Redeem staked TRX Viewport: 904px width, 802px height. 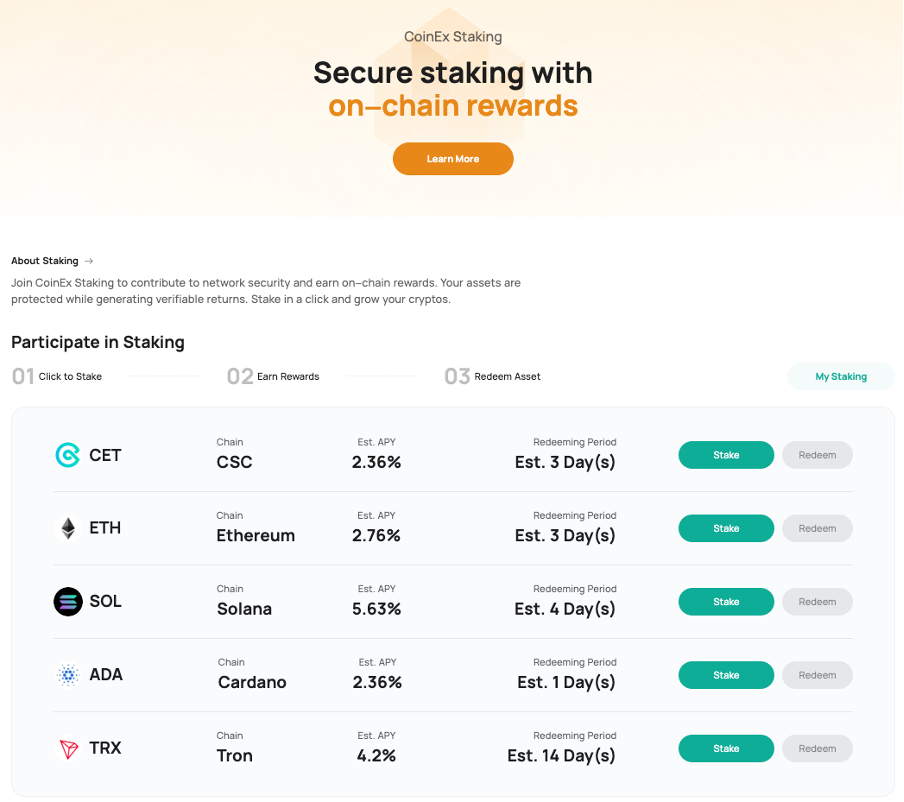point(817,748)
